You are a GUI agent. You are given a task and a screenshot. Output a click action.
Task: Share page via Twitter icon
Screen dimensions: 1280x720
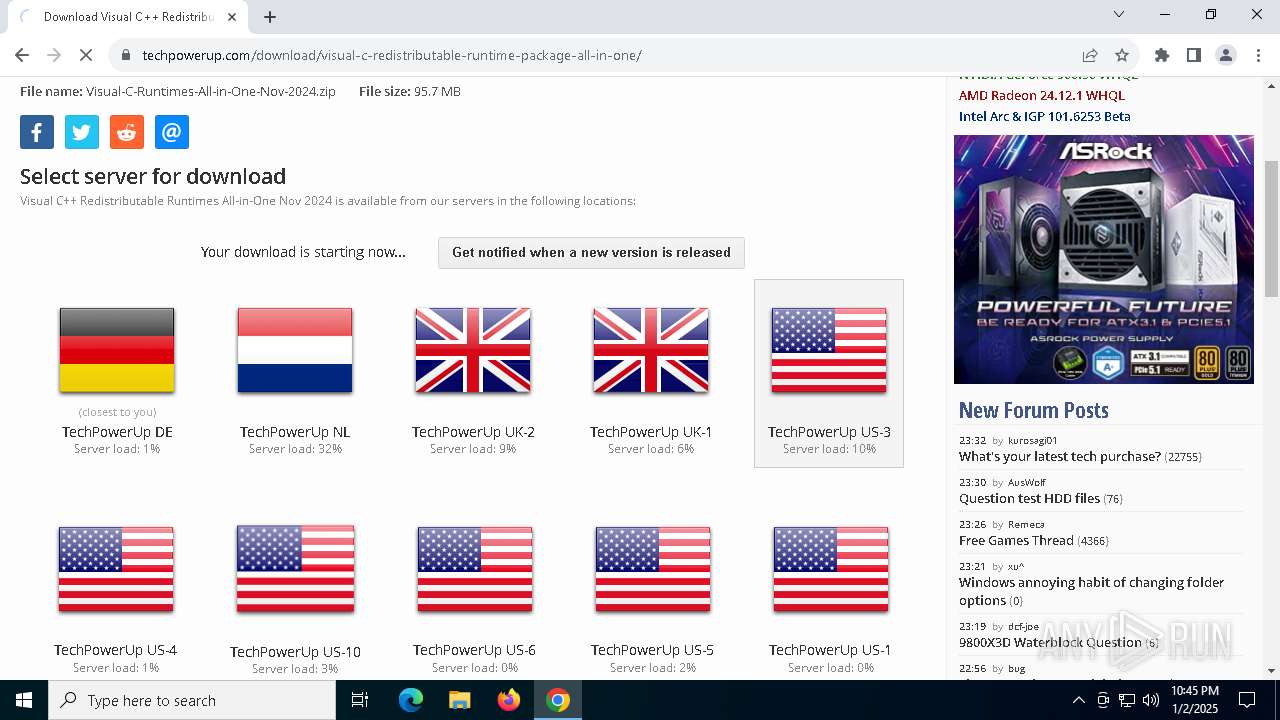(82, 132)
